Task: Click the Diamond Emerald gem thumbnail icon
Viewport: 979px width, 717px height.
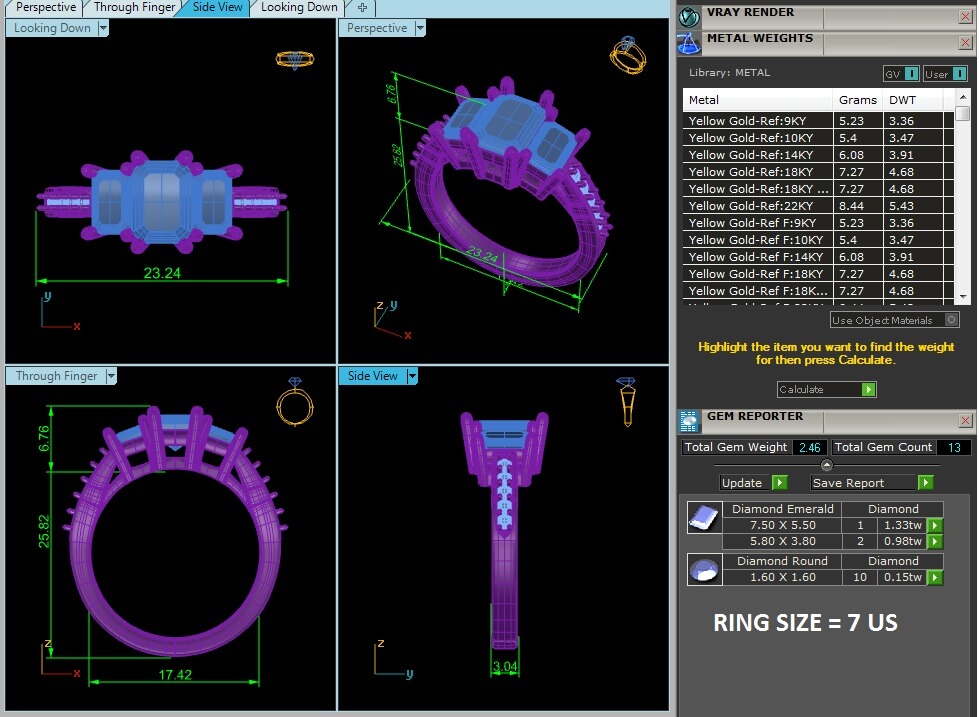Action: [x=704, y=518]
